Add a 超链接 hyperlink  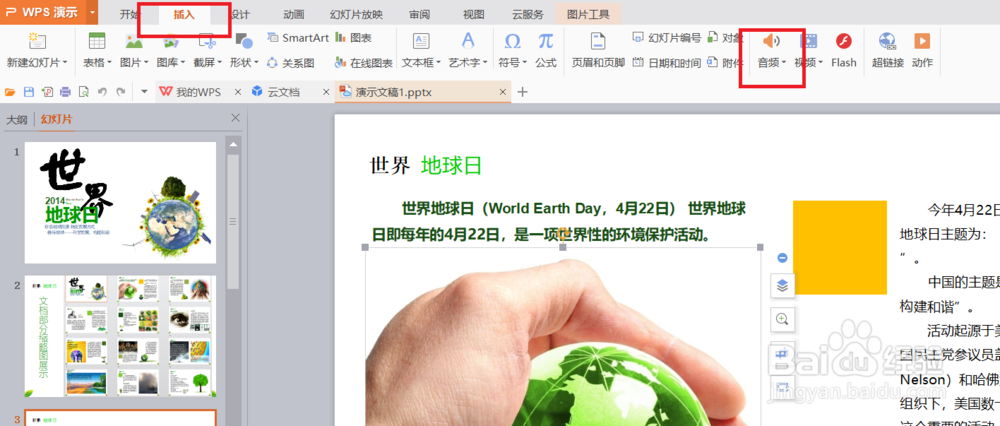click(x=888, y=50)
